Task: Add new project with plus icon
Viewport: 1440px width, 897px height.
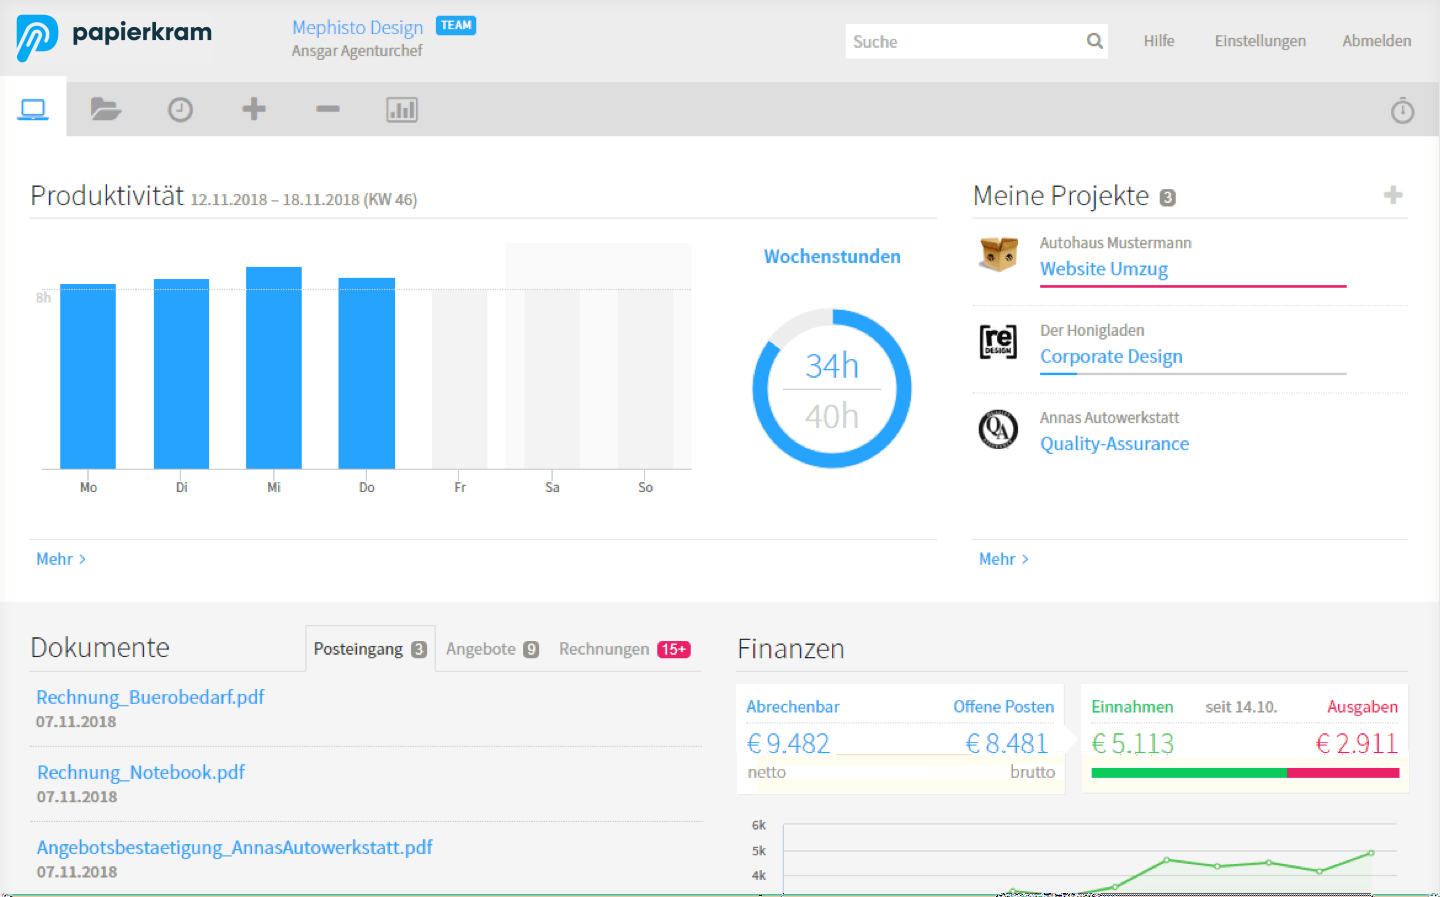Action: tap(1392, 195)
